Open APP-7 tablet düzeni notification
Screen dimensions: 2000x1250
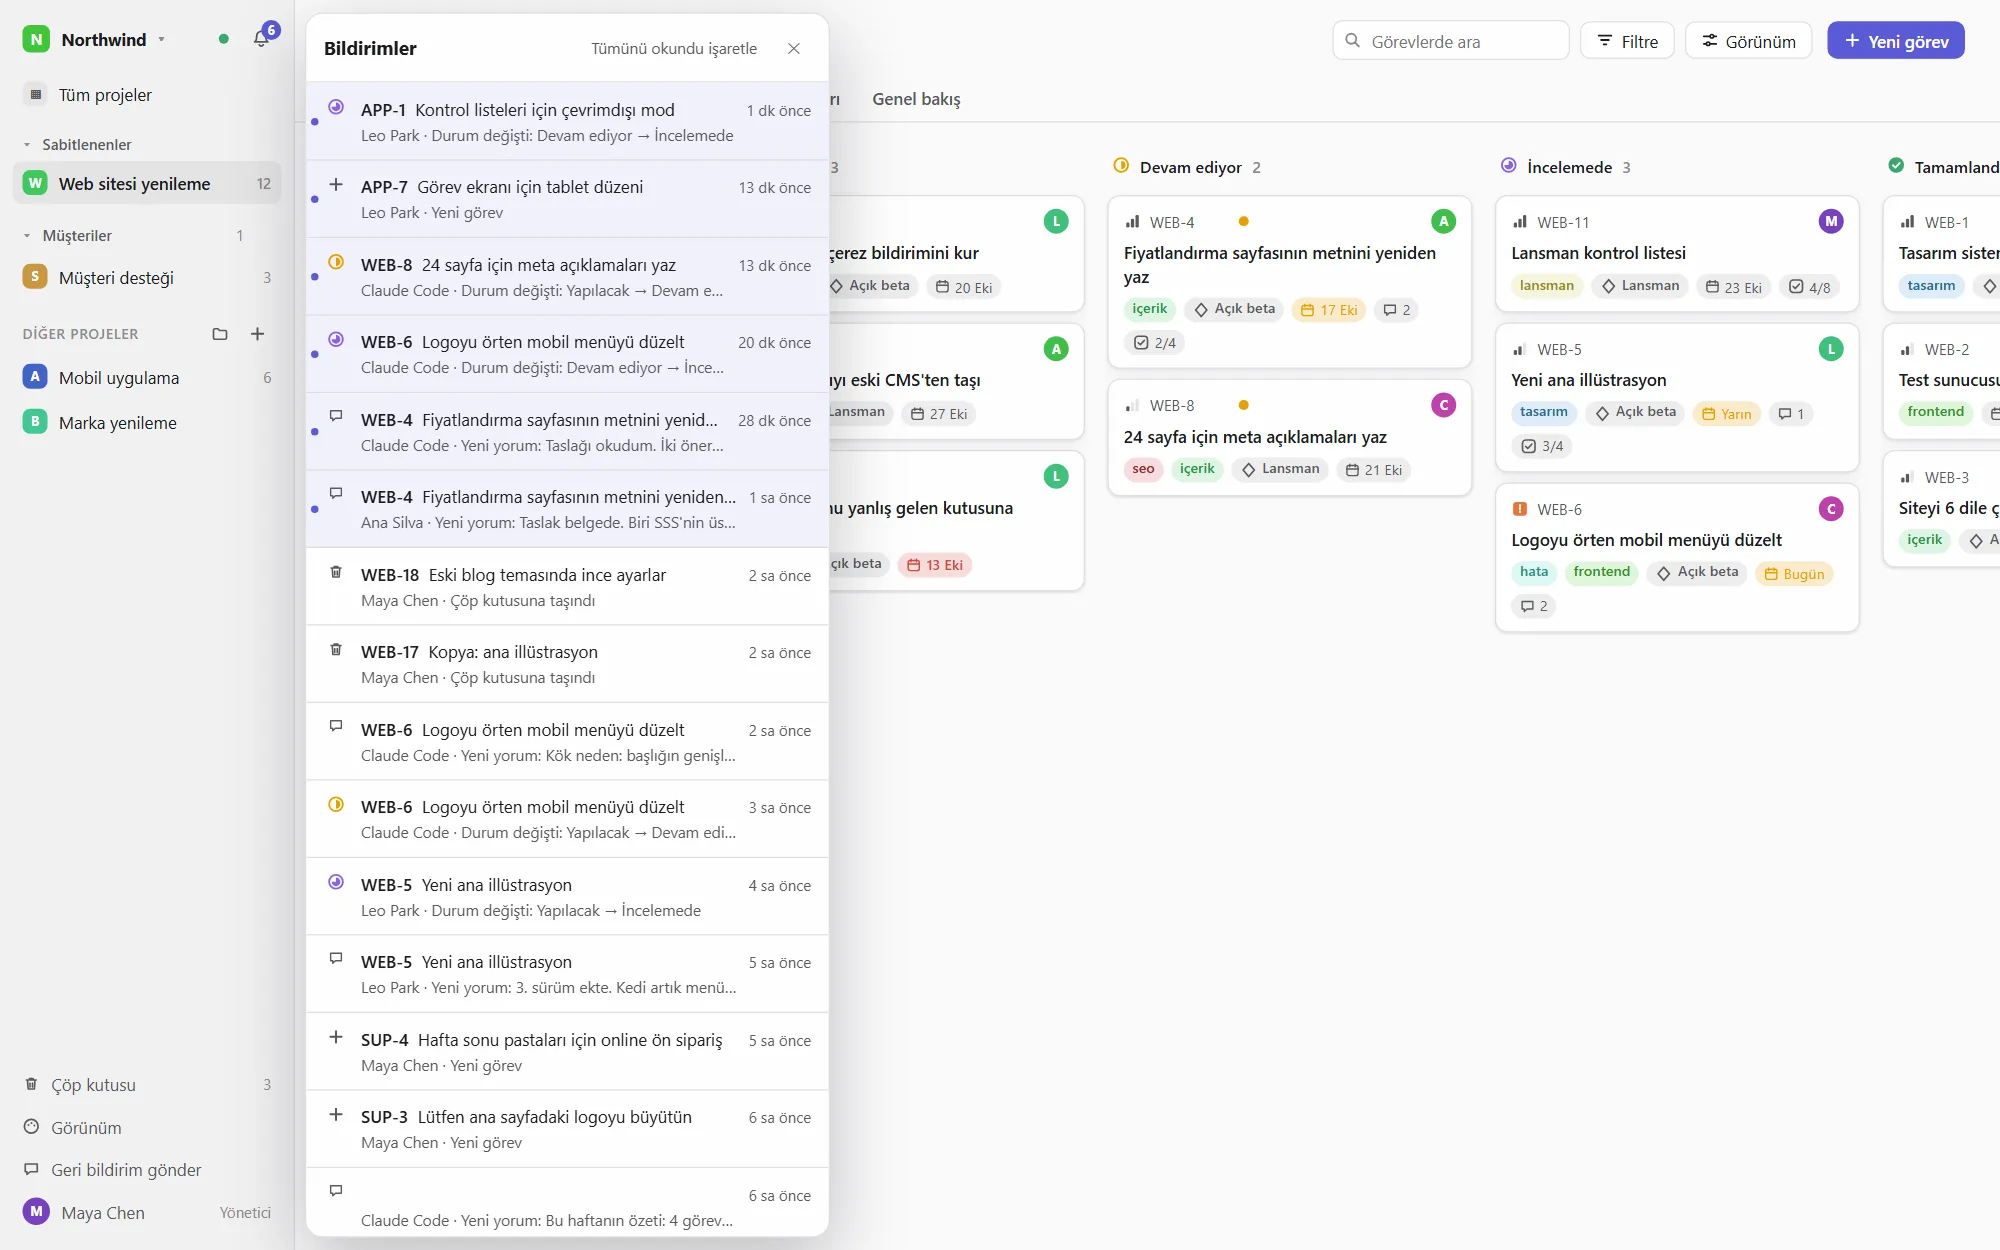[x=567, y=199]
